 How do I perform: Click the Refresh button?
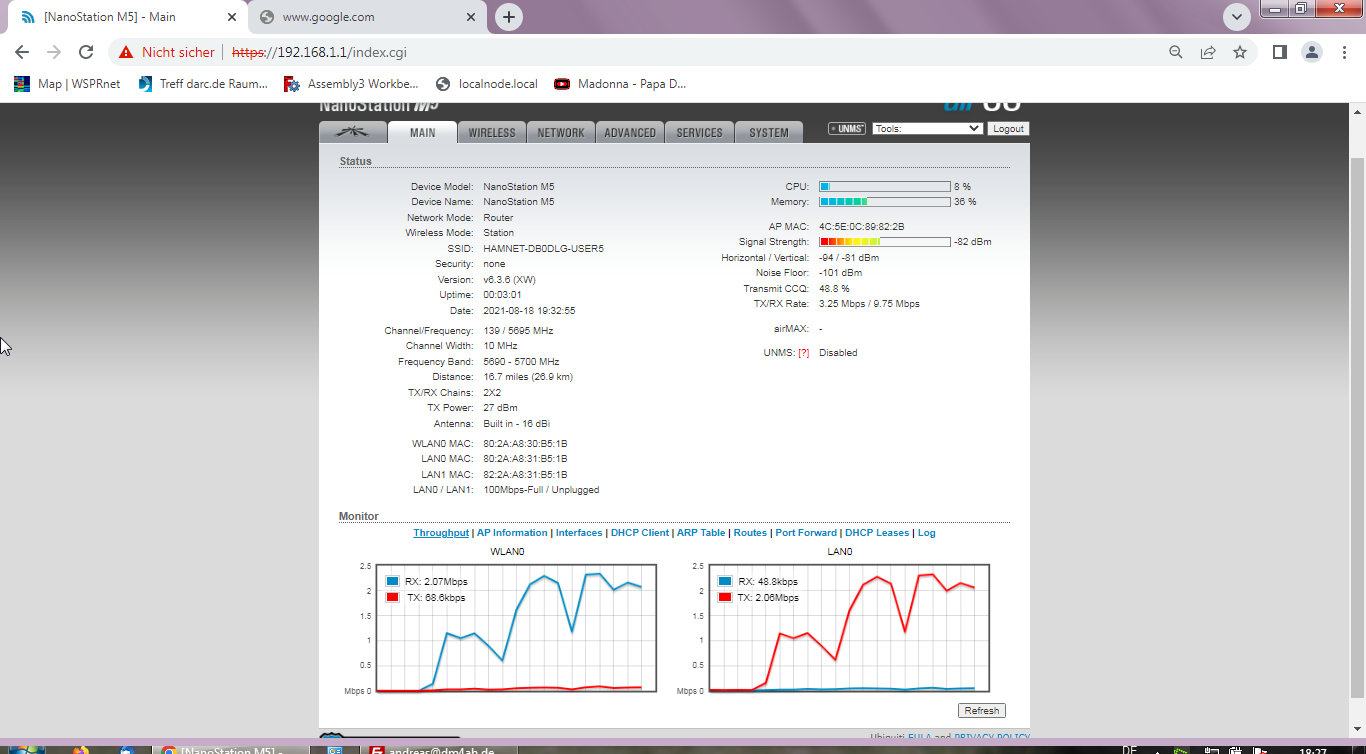point(981,710)
